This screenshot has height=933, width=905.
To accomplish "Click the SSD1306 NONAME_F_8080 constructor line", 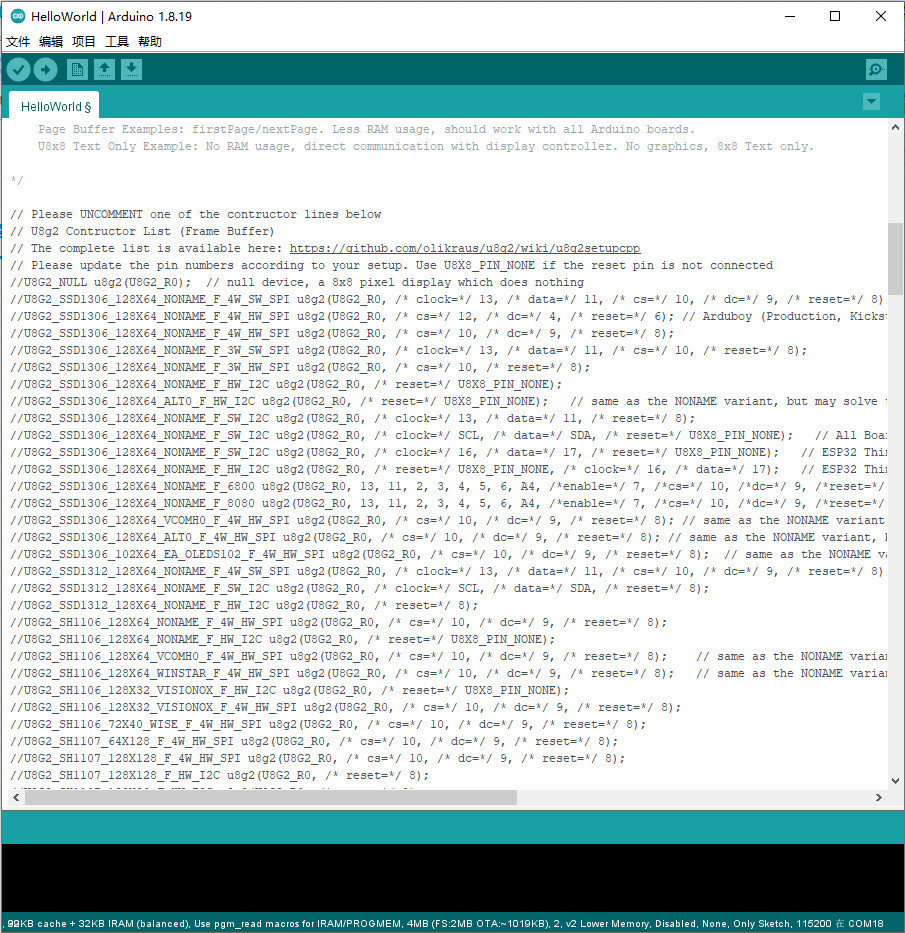I will 448,503.
